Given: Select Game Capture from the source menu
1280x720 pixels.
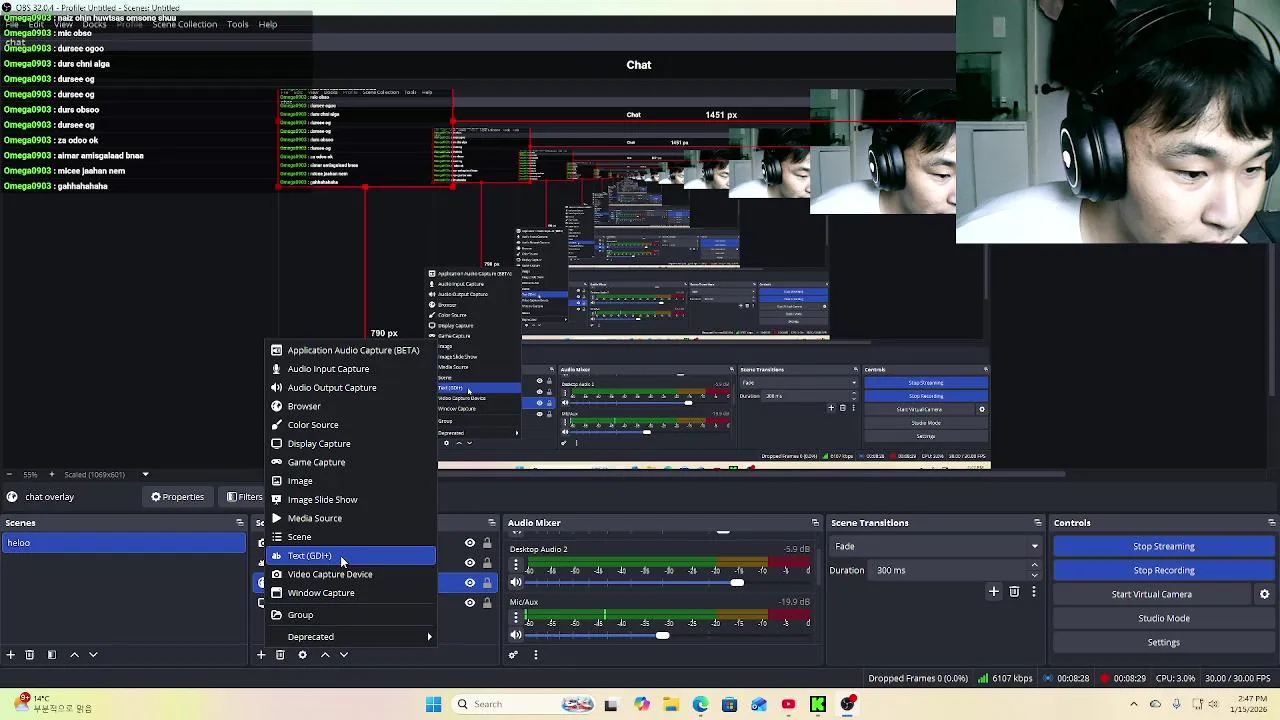Looking at the screenshot, I should (x=351, y=462).
